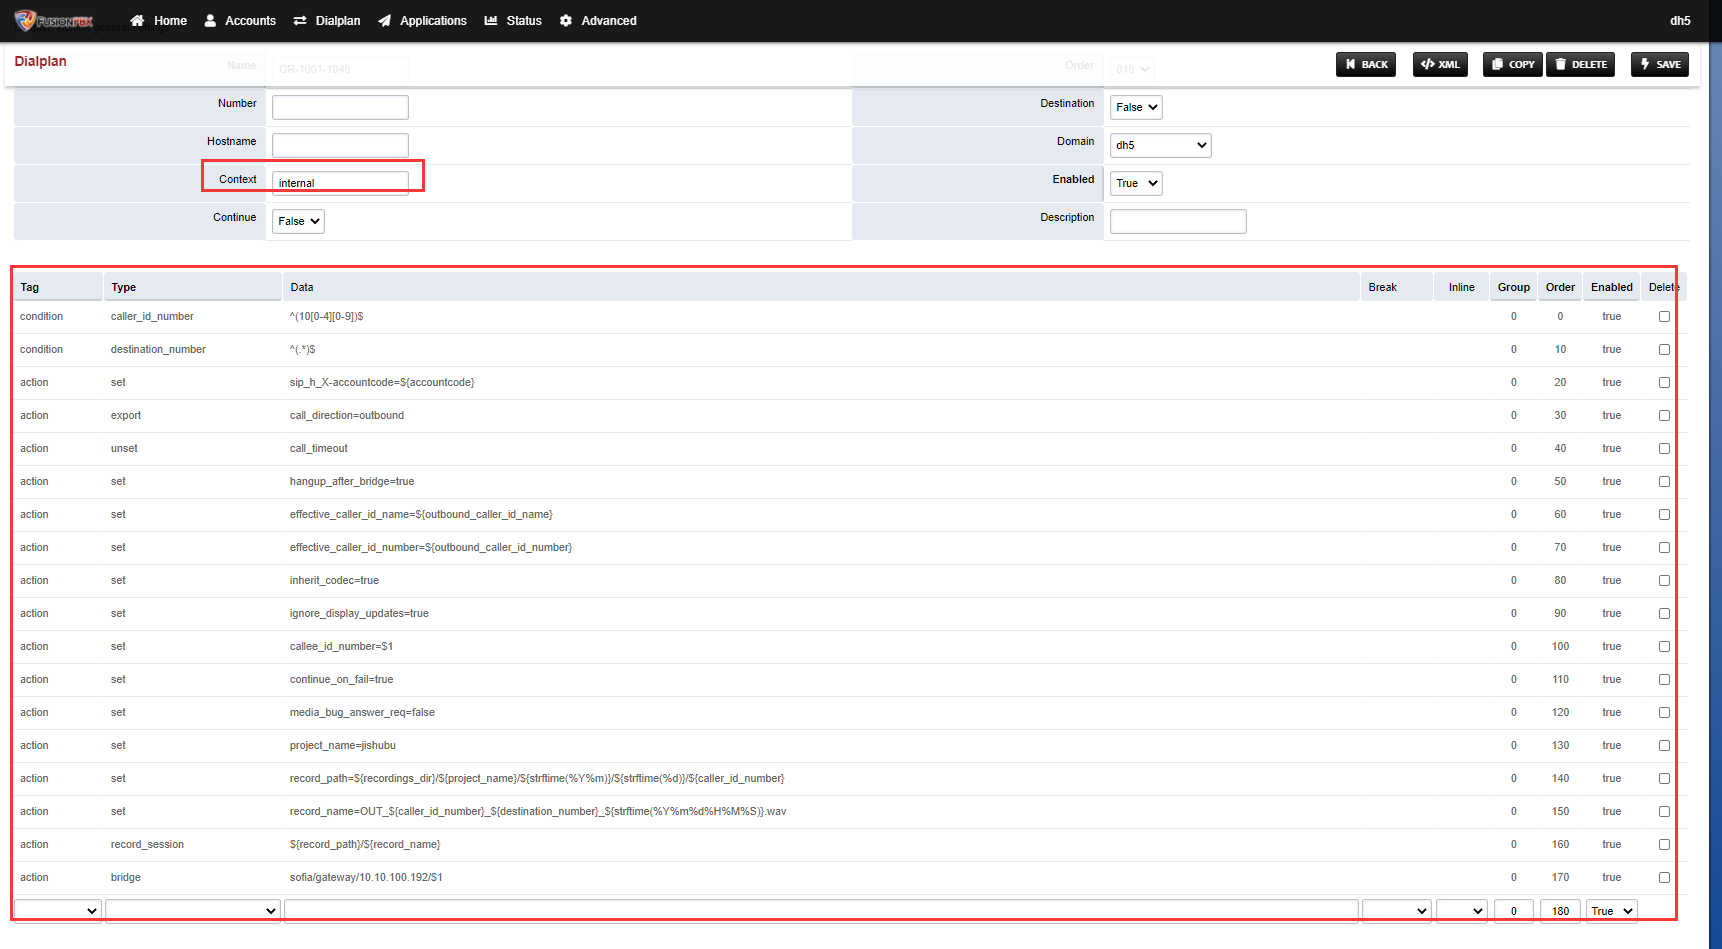Check delete for hangup_after_bridge row

tap(1664, 482)
